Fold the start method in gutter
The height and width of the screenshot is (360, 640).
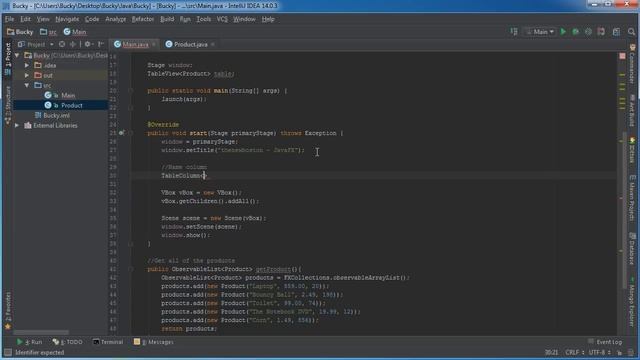(x=131, y=133)
